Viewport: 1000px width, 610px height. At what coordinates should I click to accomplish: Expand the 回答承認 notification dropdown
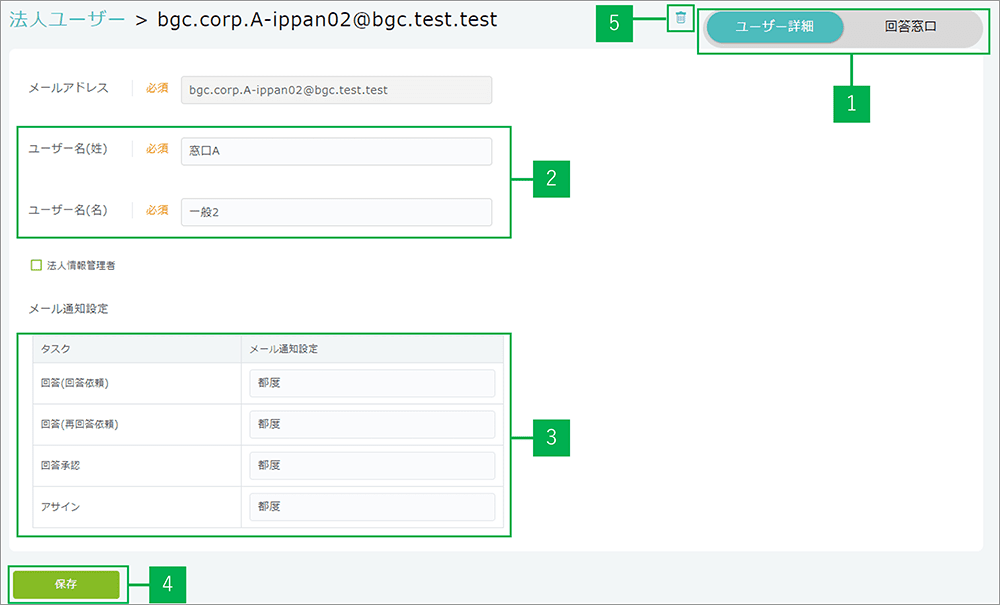372,465
